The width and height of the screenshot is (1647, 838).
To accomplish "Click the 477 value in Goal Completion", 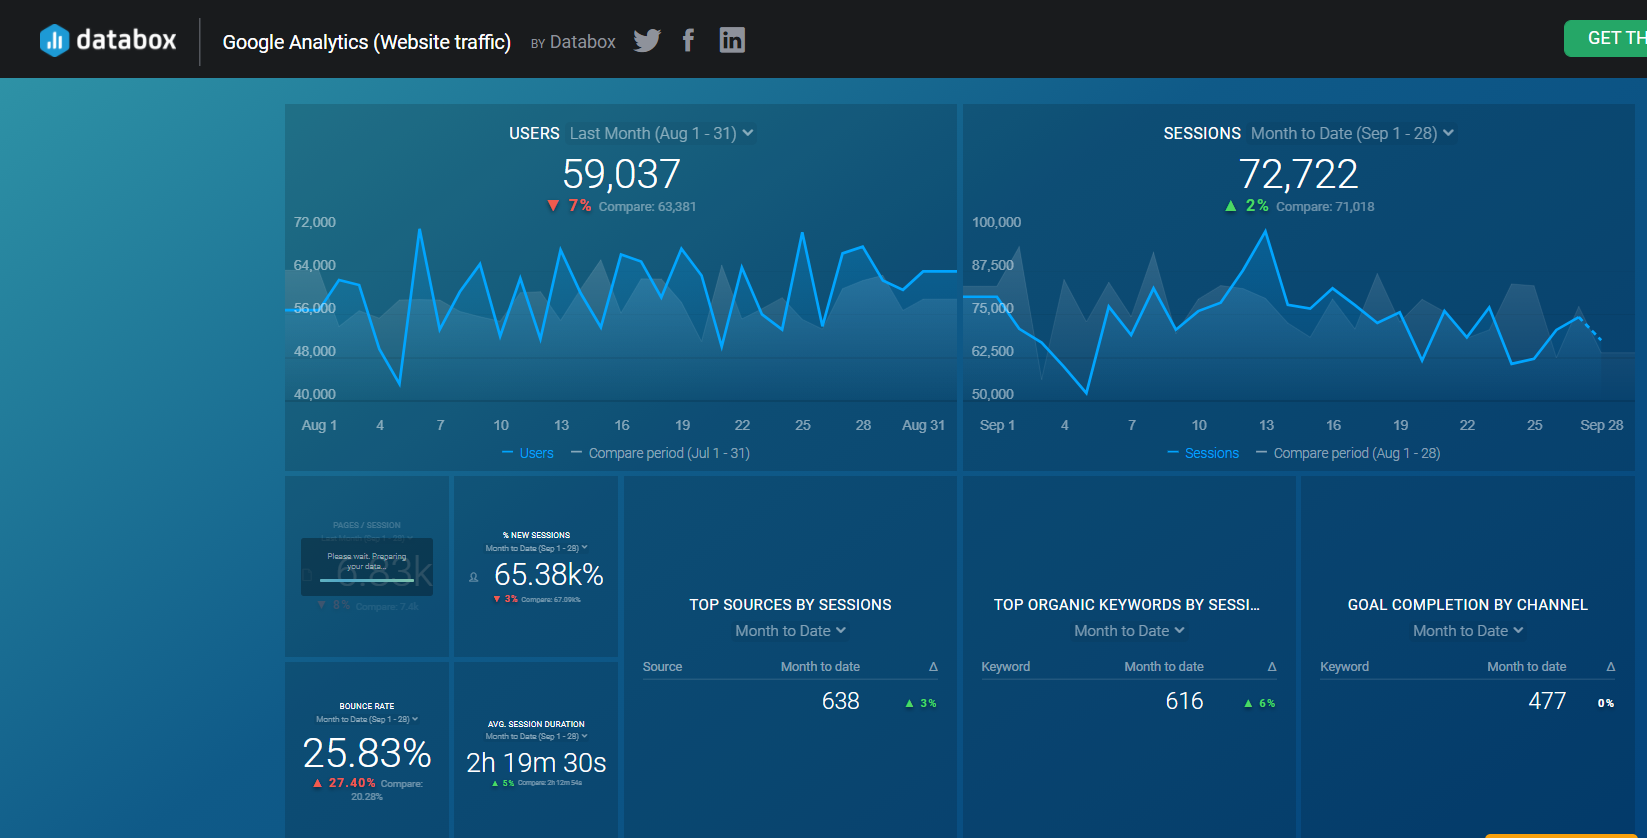I will 1547,701.
